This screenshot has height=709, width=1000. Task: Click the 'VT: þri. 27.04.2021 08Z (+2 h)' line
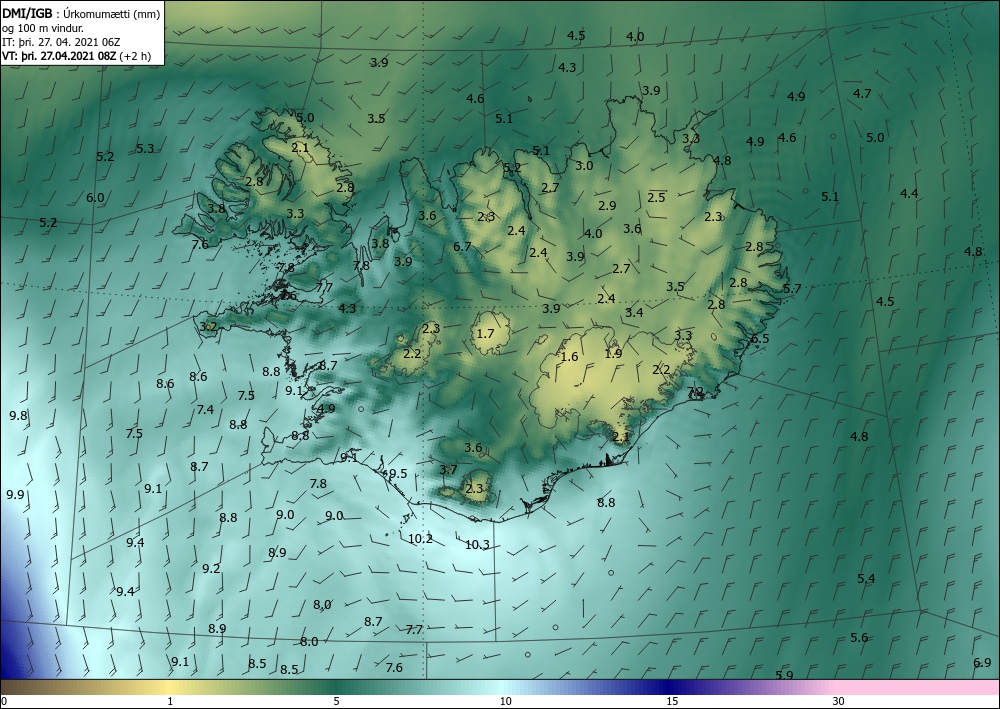tap(77, 56)
